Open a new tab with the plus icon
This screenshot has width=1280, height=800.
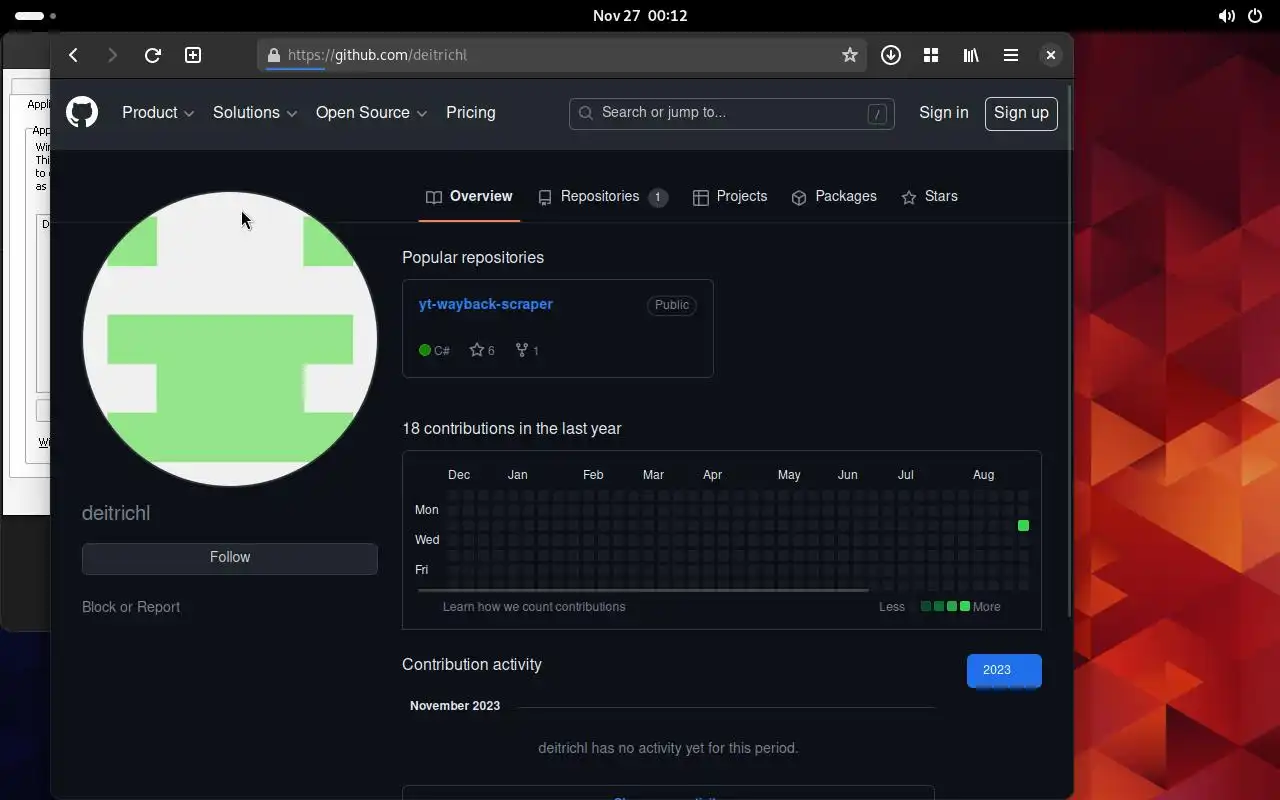point(193,55)
